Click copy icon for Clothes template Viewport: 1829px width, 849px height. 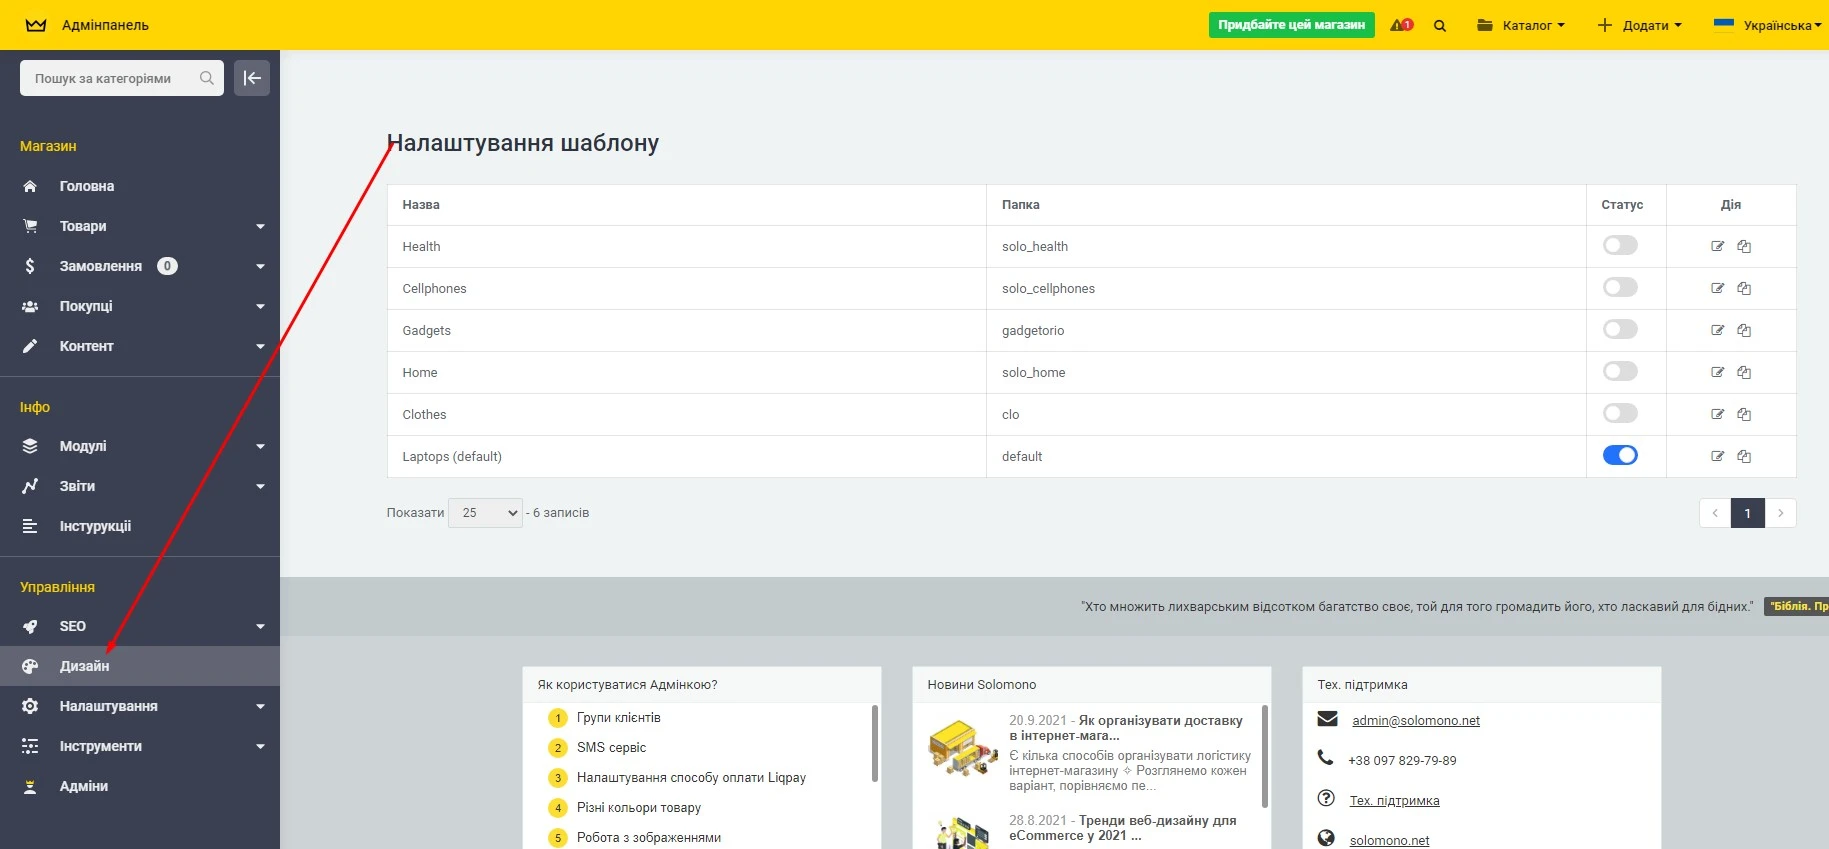[1744, 414]
